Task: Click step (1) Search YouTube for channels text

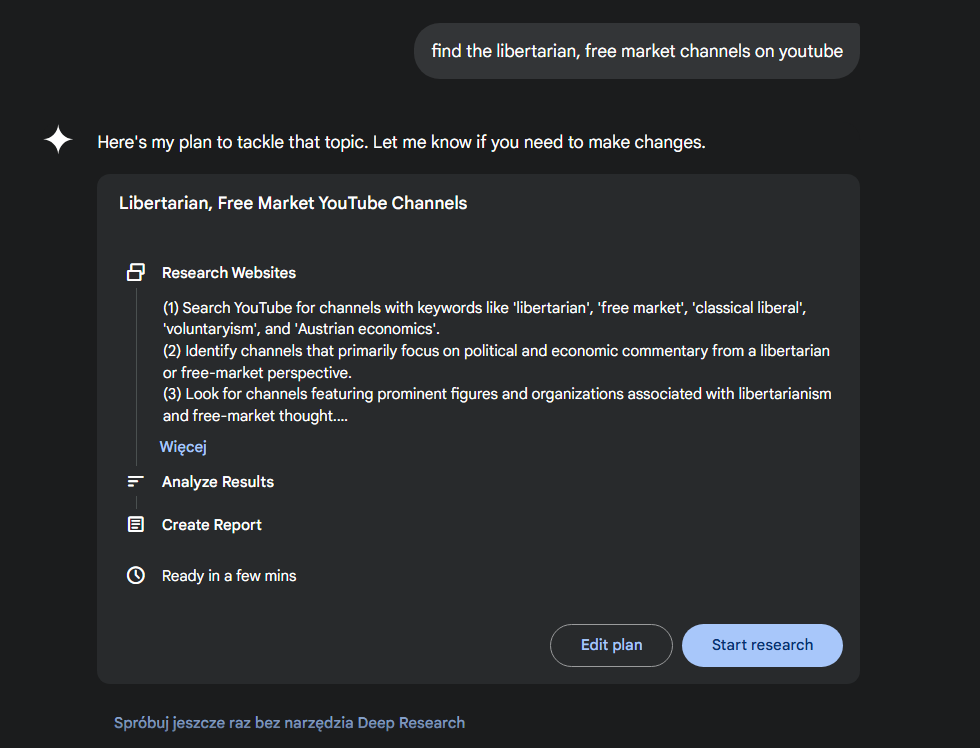Action: coord(484,318)
